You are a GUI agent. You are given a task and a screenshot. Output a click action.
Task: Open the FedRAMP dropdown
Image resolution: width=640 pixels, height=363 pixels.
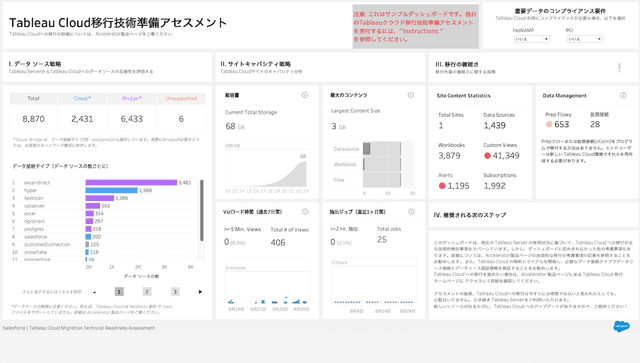[x=532, y=39]
